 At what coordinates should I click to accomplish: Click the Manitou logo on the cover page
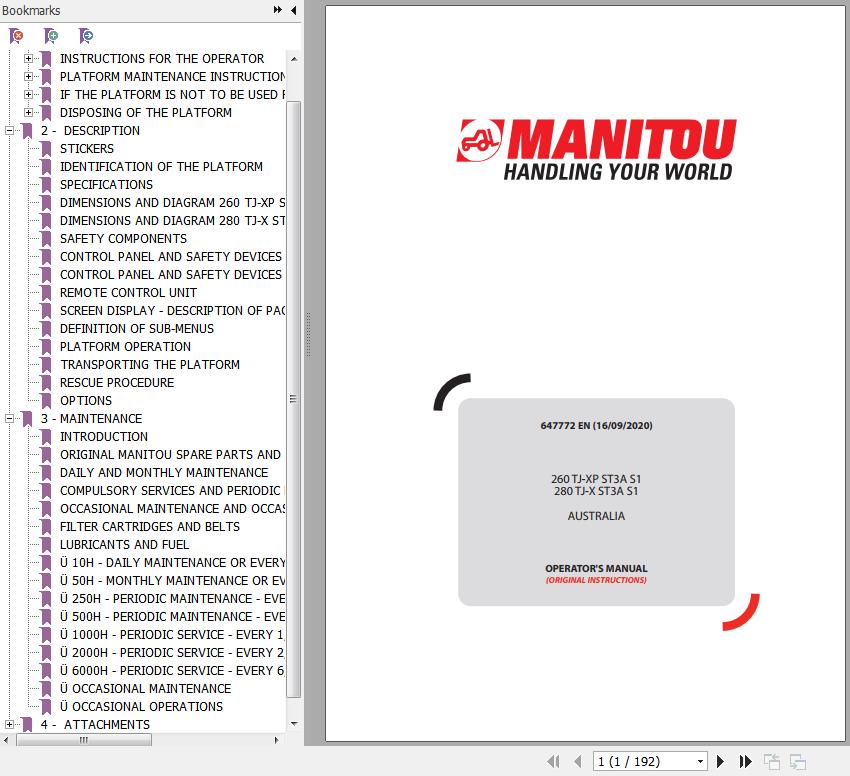point(596,150)
